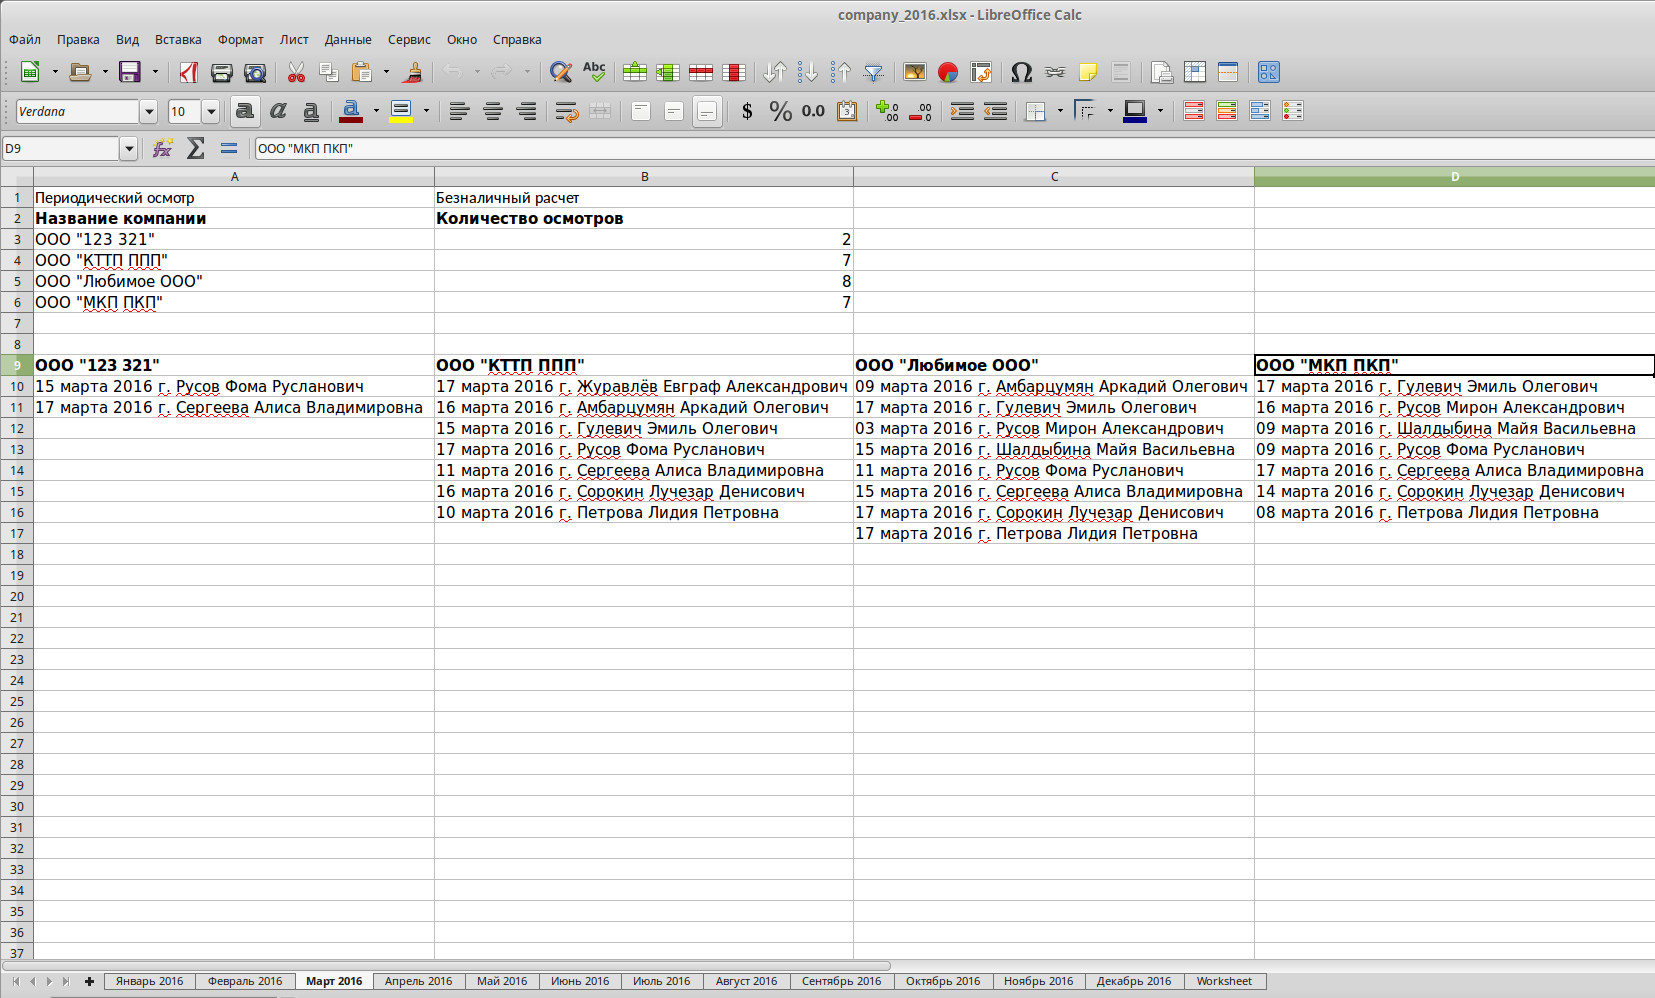Click the Clone Formatting paintbrush icon
Viewport: 1655px width, 998px height.
pos(411,72)
